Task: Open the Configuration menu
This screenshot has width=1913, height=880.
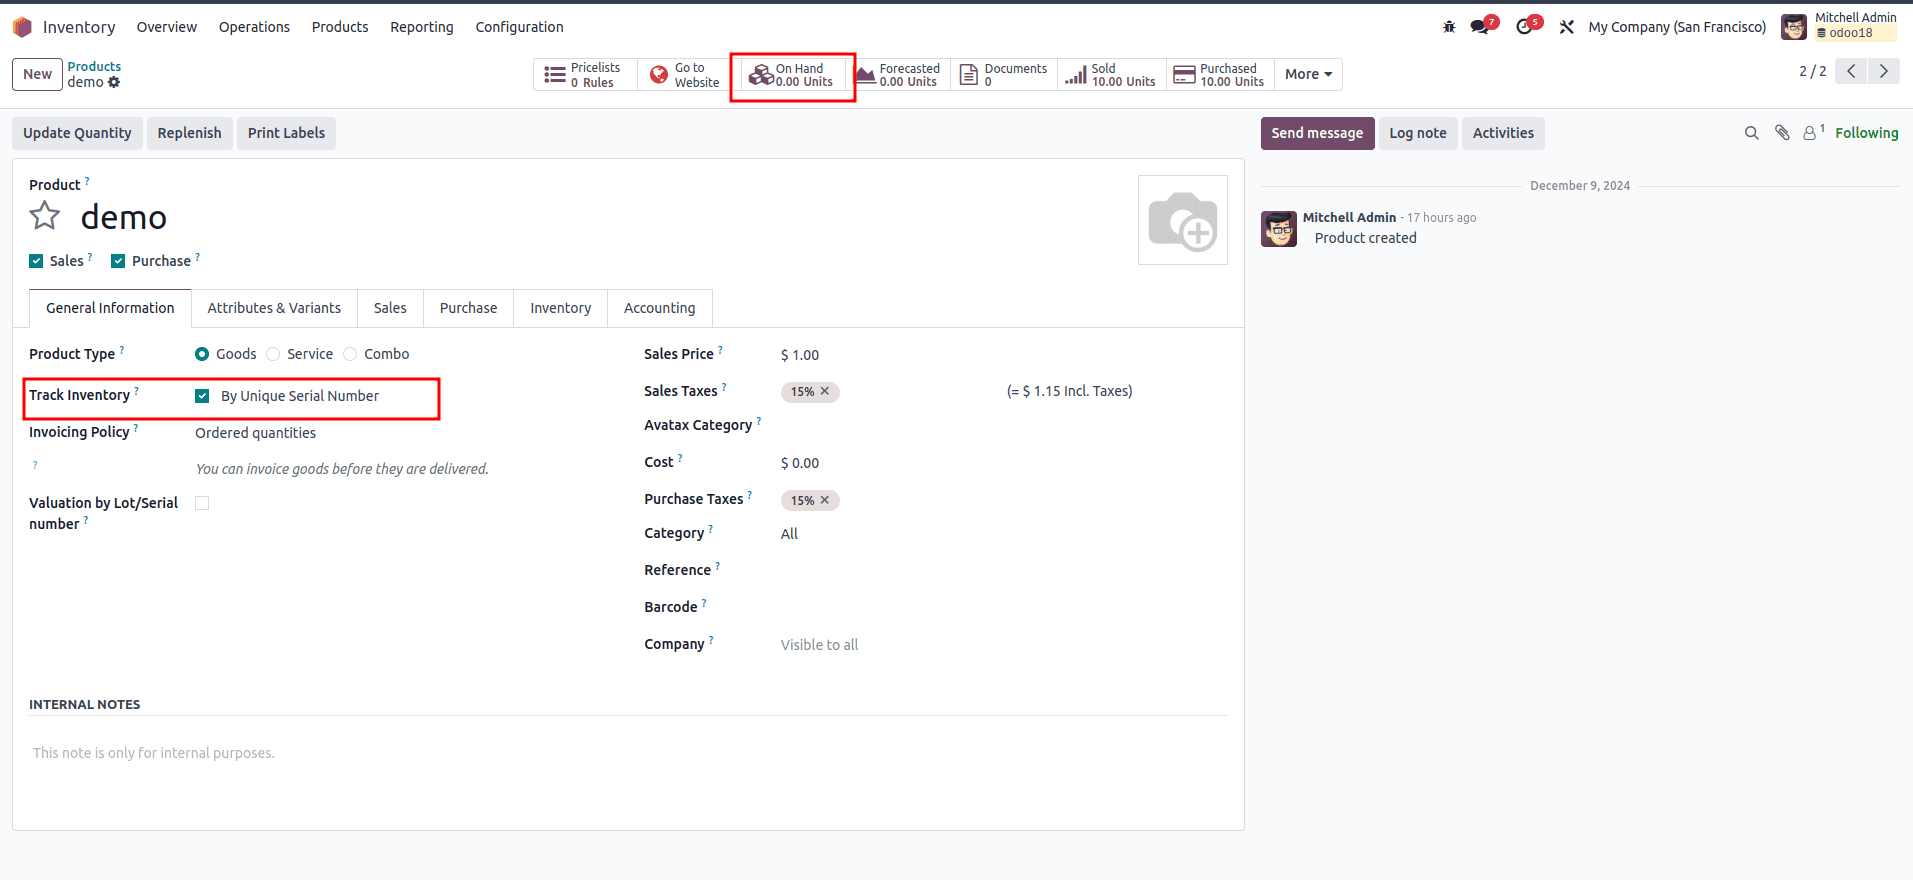Action: coord(519,27)
